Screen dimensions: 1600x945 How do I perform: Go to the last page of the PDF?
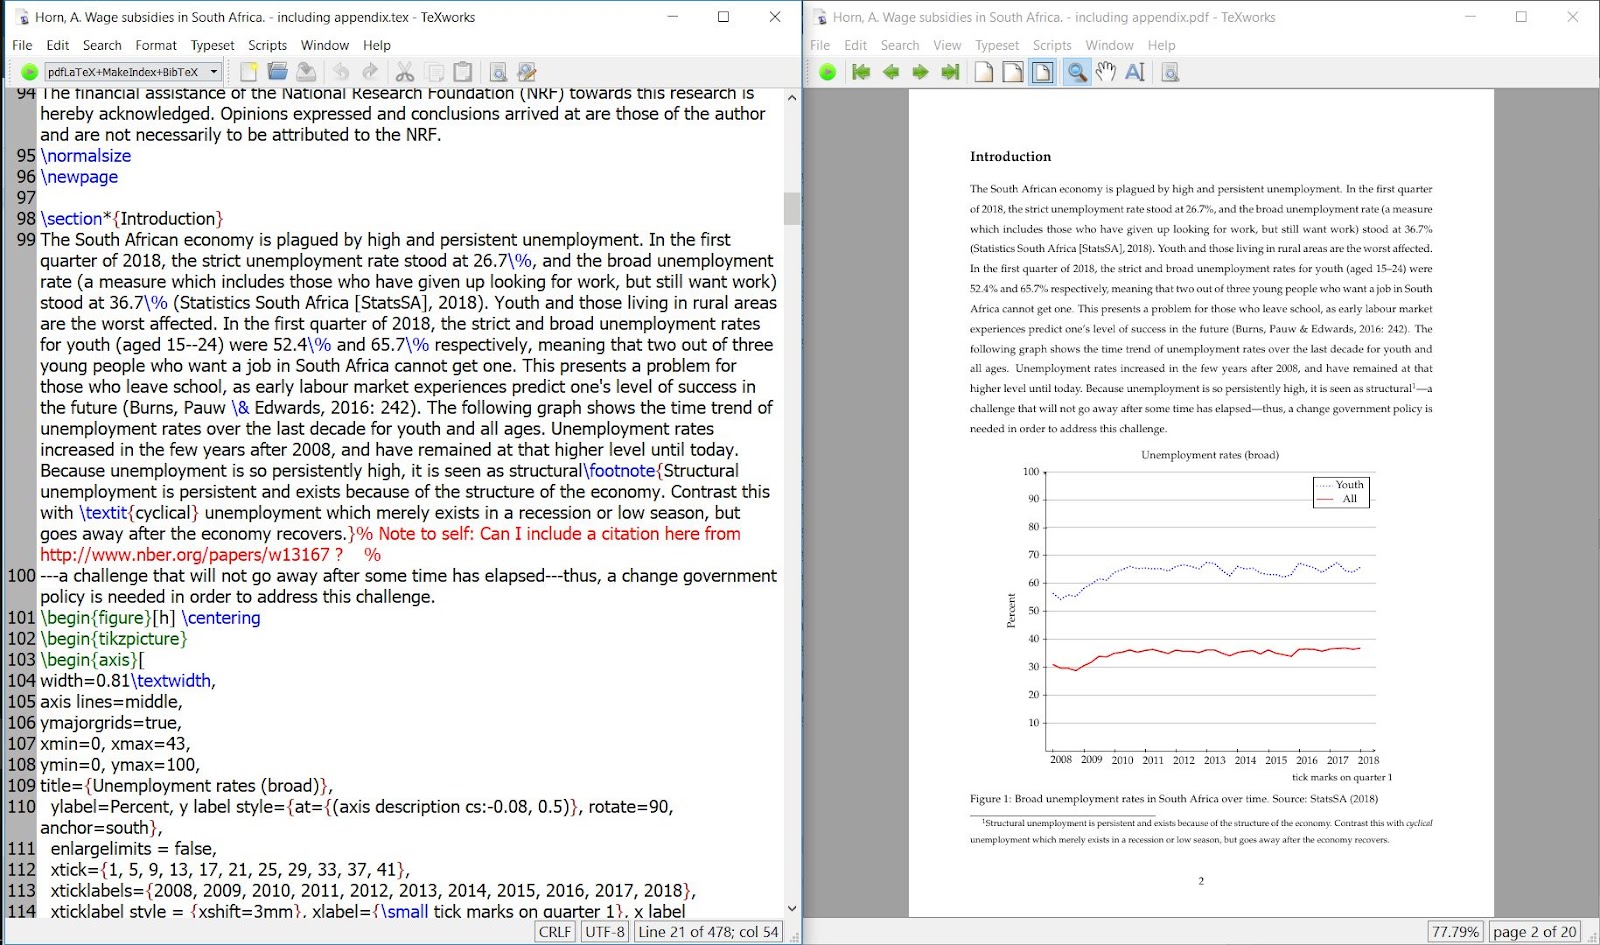click(950, 72)
